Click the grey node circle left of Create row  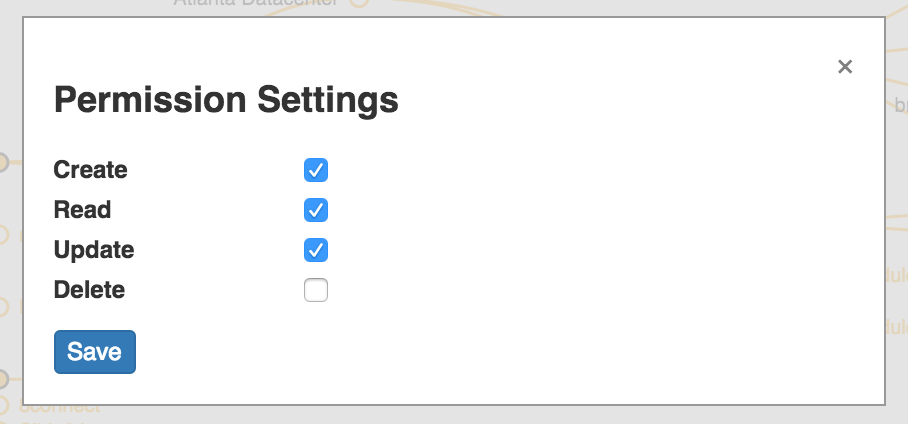pyautogui.click(x=3, y=162)
